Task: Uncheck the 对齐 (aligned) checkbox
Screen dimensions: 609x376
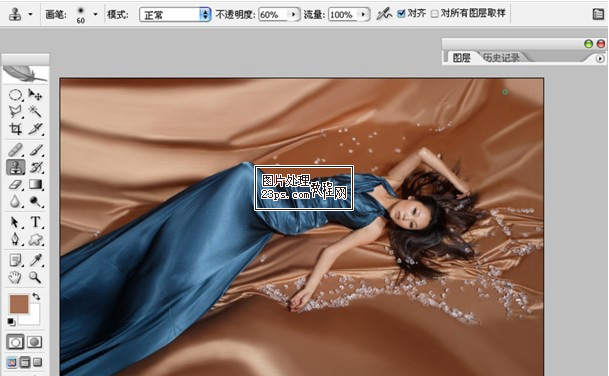Action: pyautogui.click(x=401, y=14)
